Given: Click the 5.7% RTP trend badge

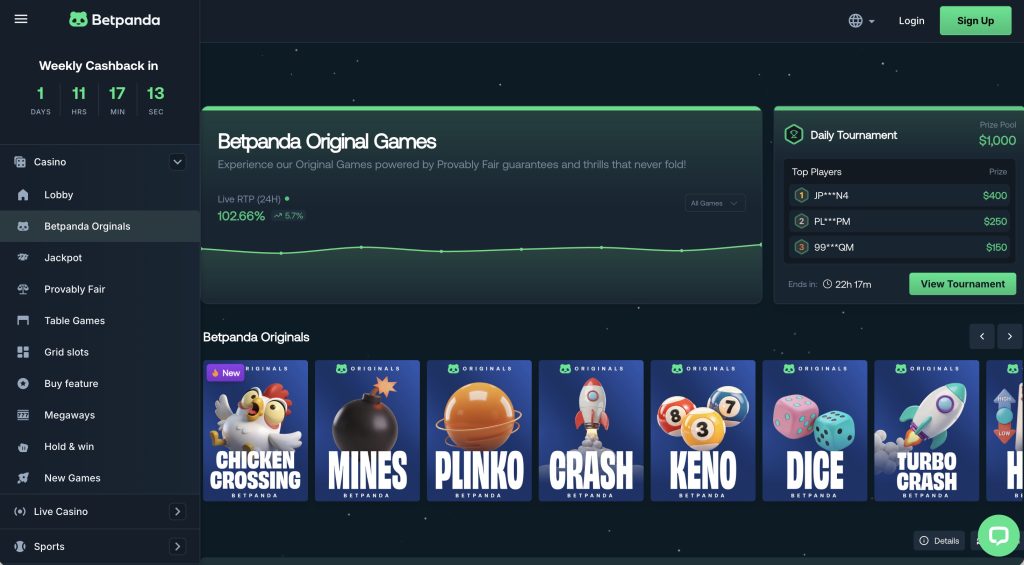Looking at the screenshot, I should 288,216.
